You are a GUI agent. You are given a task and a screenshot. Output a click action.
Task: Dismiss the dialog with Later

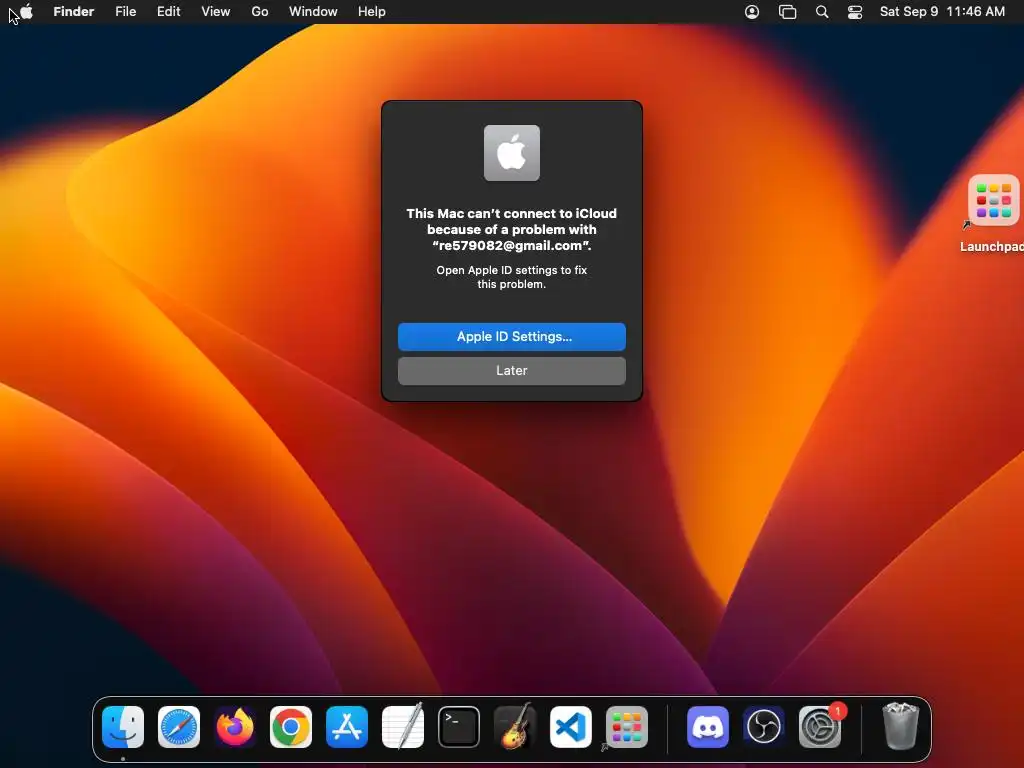(x=512, y=370)
